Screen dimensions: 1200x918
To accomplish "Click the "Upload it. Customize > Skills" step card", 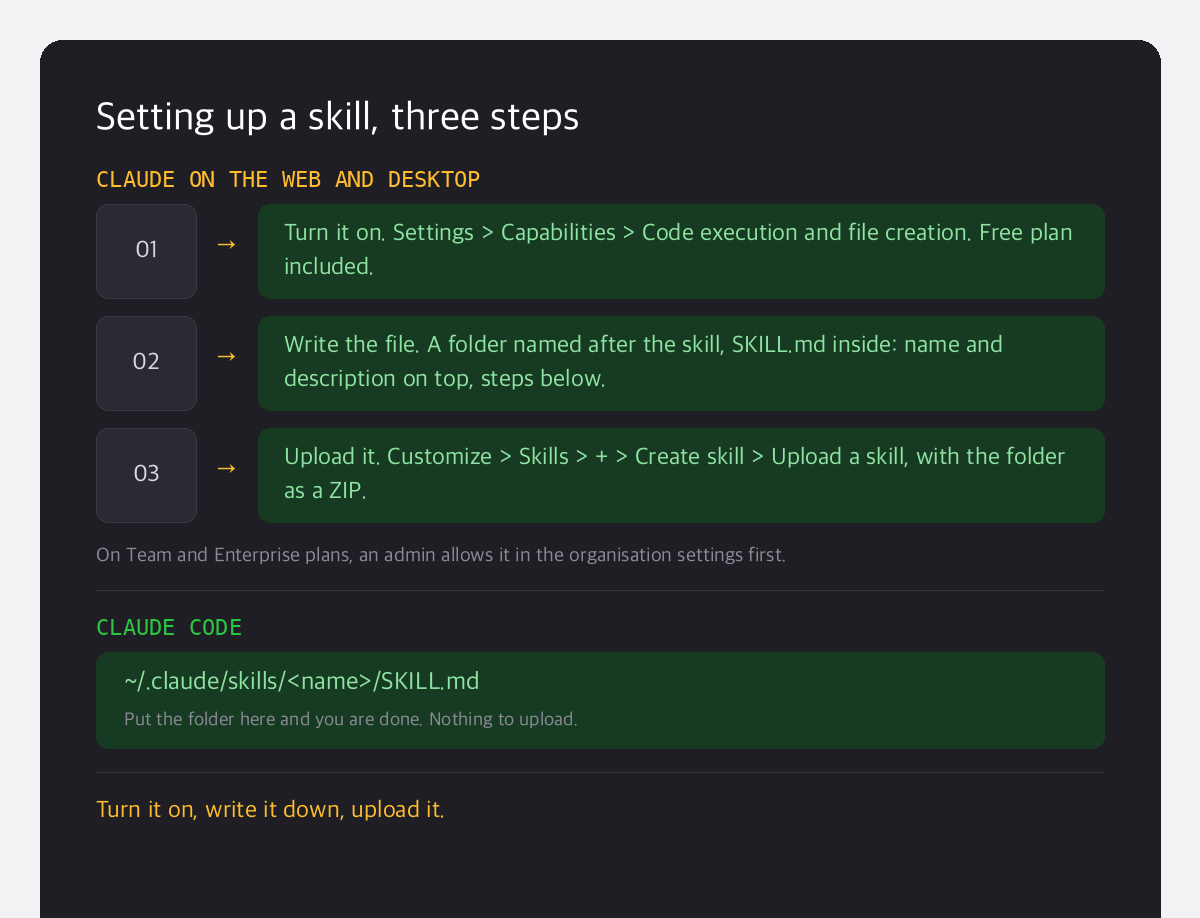I will point(681,475).
